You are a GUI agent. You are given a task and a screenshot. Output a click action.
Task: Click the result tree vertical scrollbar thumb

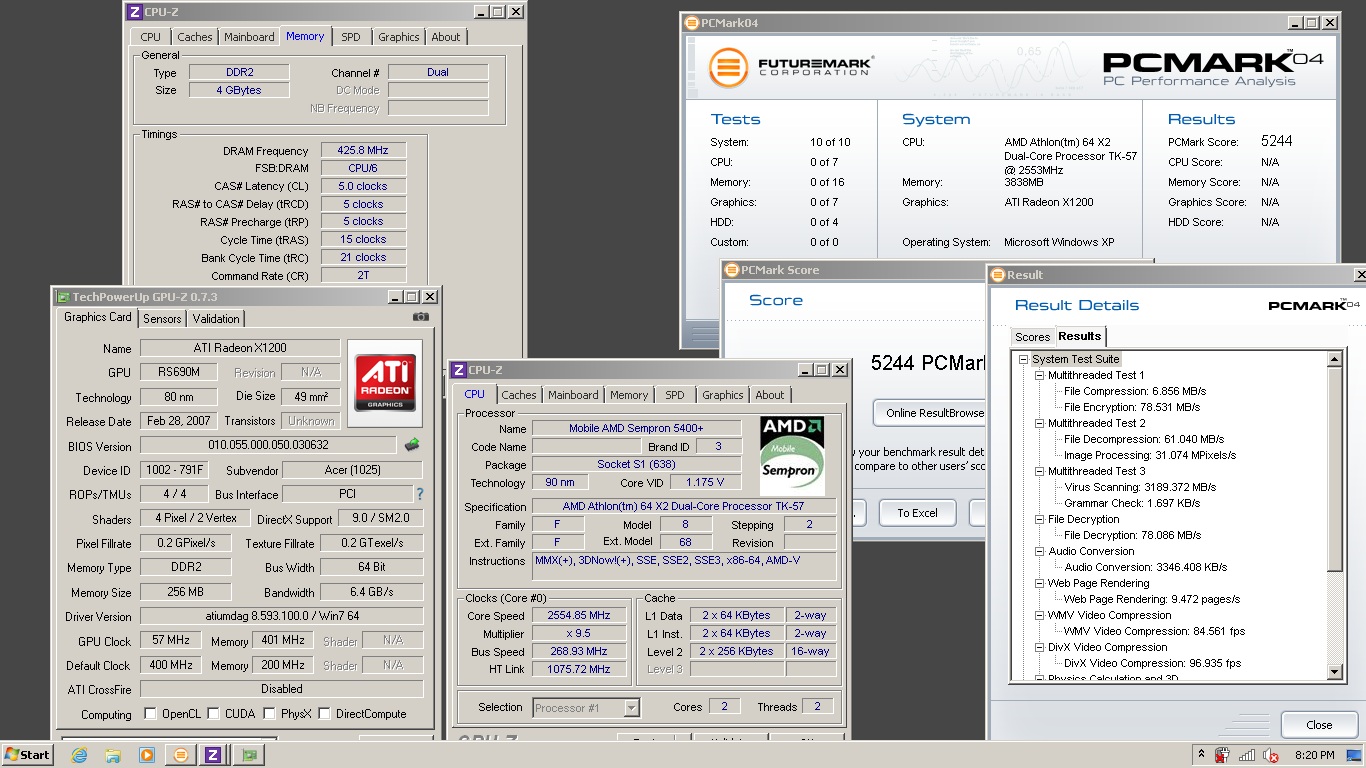1335,469
